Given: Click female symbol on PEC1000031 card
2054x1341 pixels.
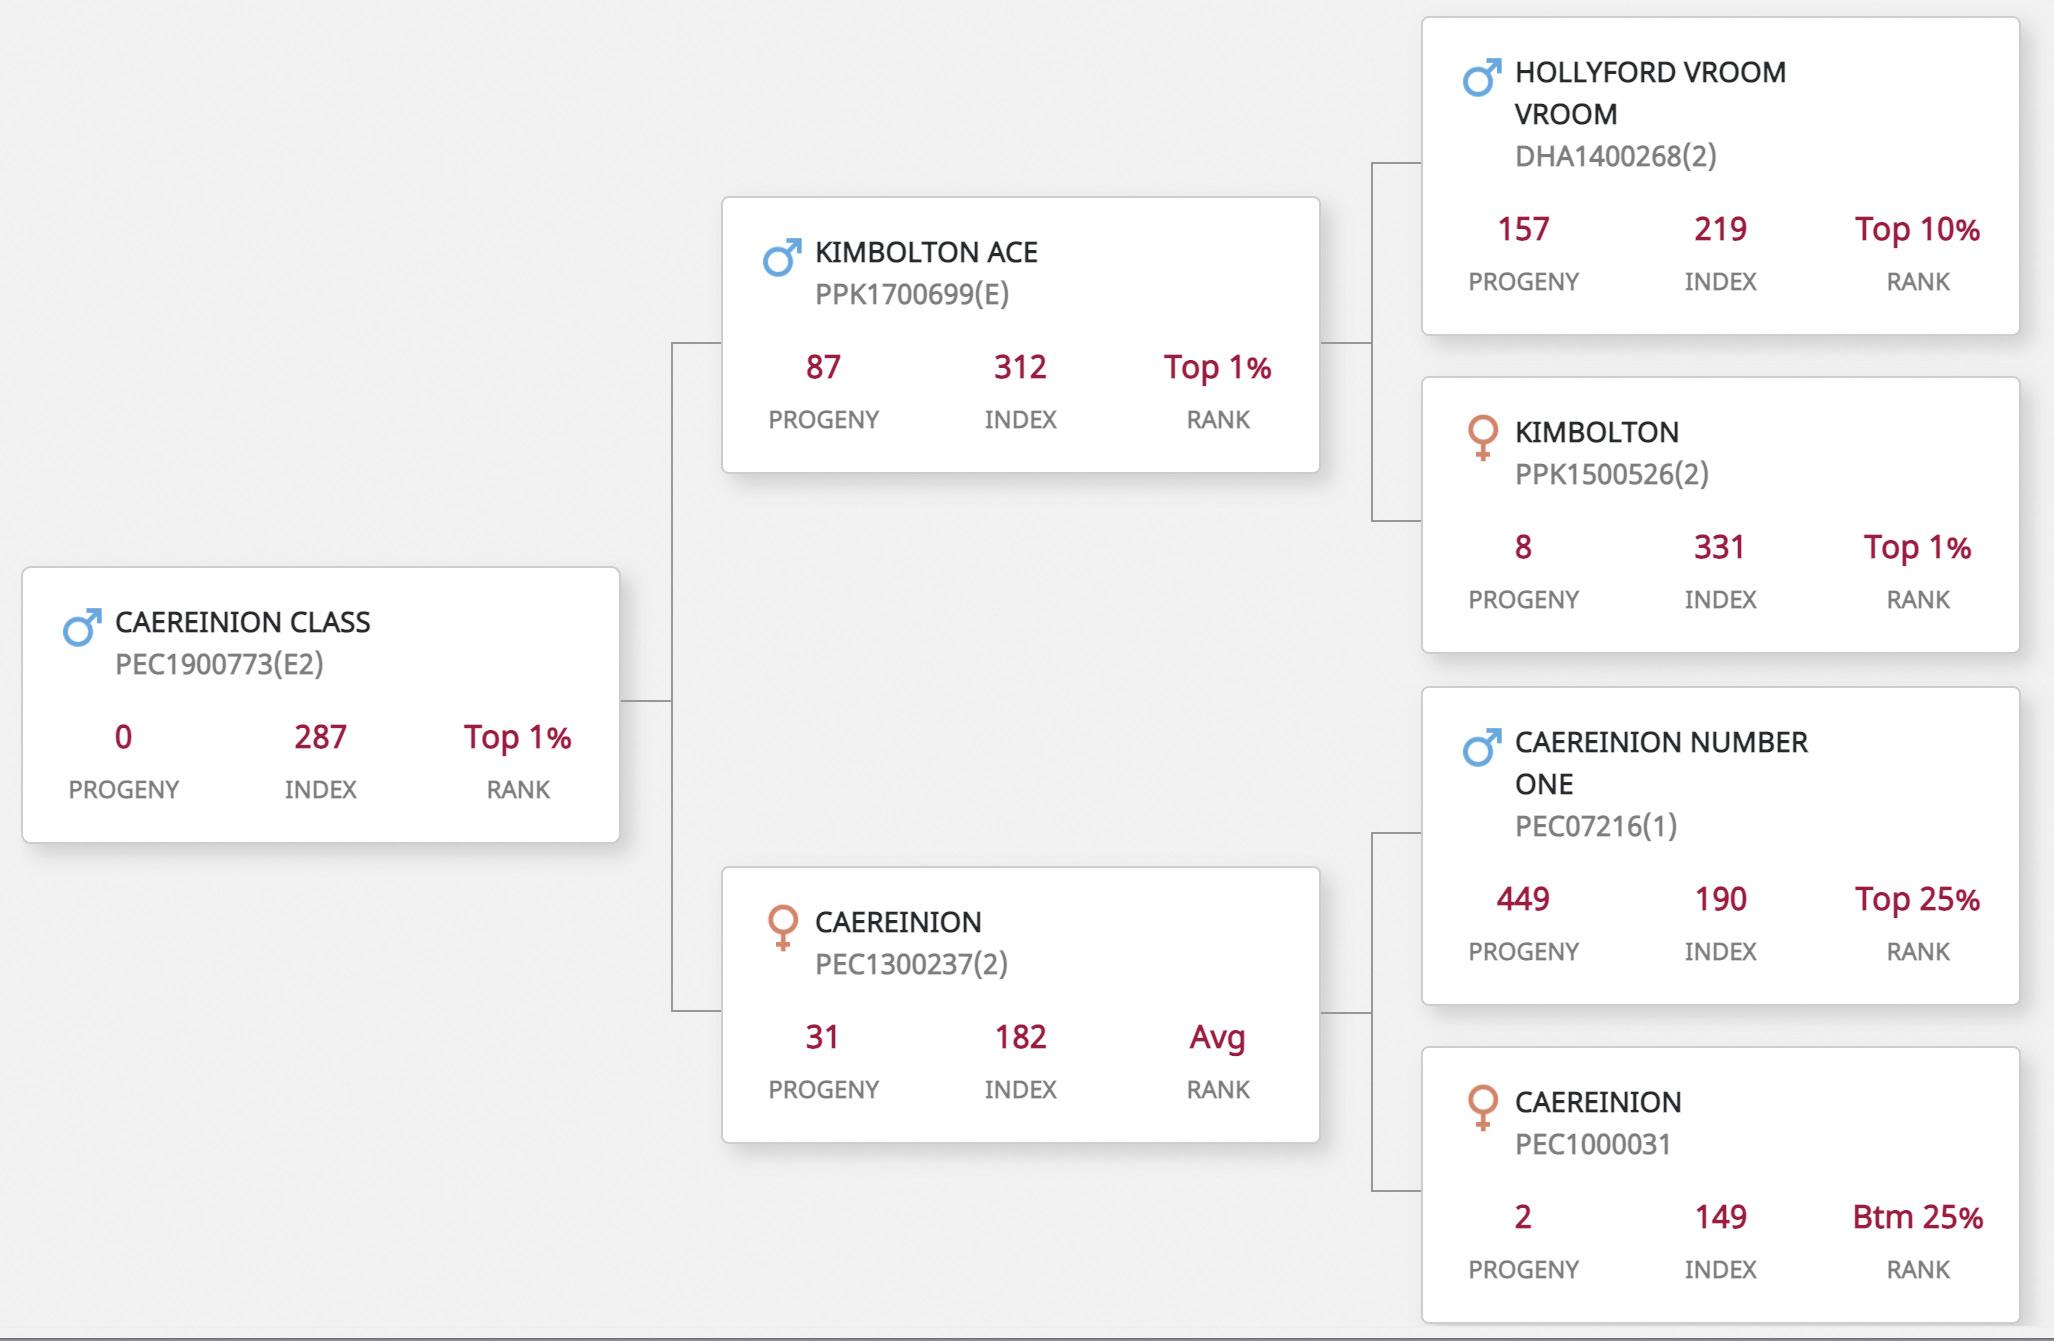Looking at the screenshot, I should (x=1483, y=1107).
